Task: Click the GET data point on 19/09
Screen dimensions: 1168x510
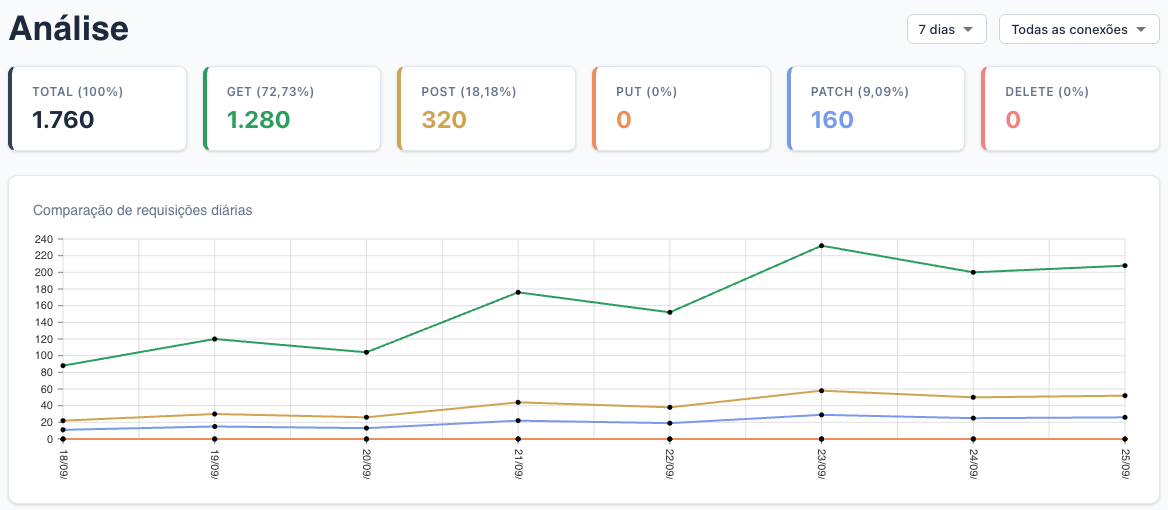Action: tap(215, 339)
